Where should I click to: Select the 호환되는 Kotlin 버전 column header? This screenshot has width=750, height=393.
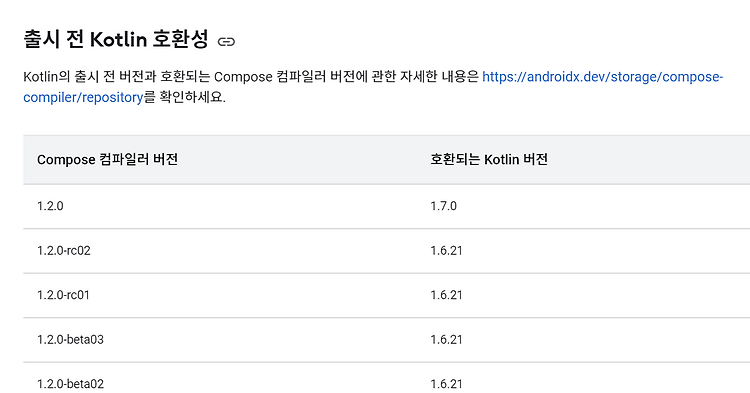489,159
